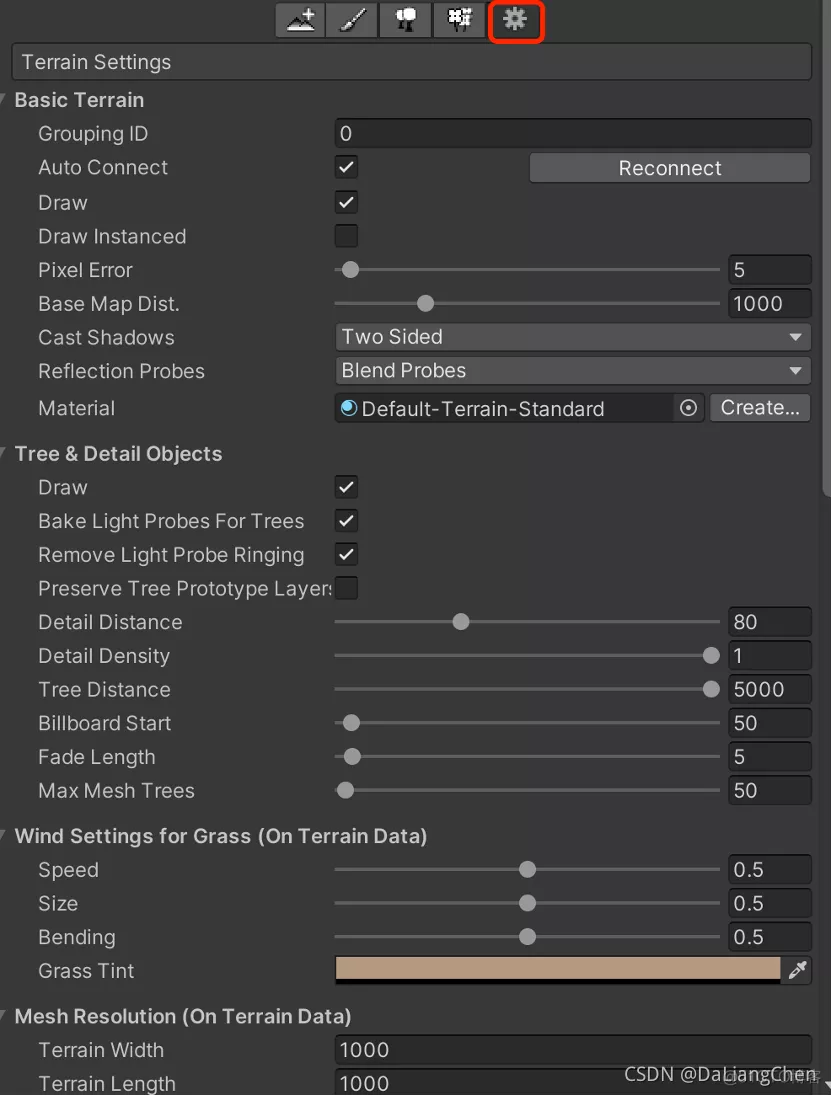Image resolution: width=832 pixels, height=1096 pixels.
Task: Open the Grass Tint color swatch
Action: point(558,970)
